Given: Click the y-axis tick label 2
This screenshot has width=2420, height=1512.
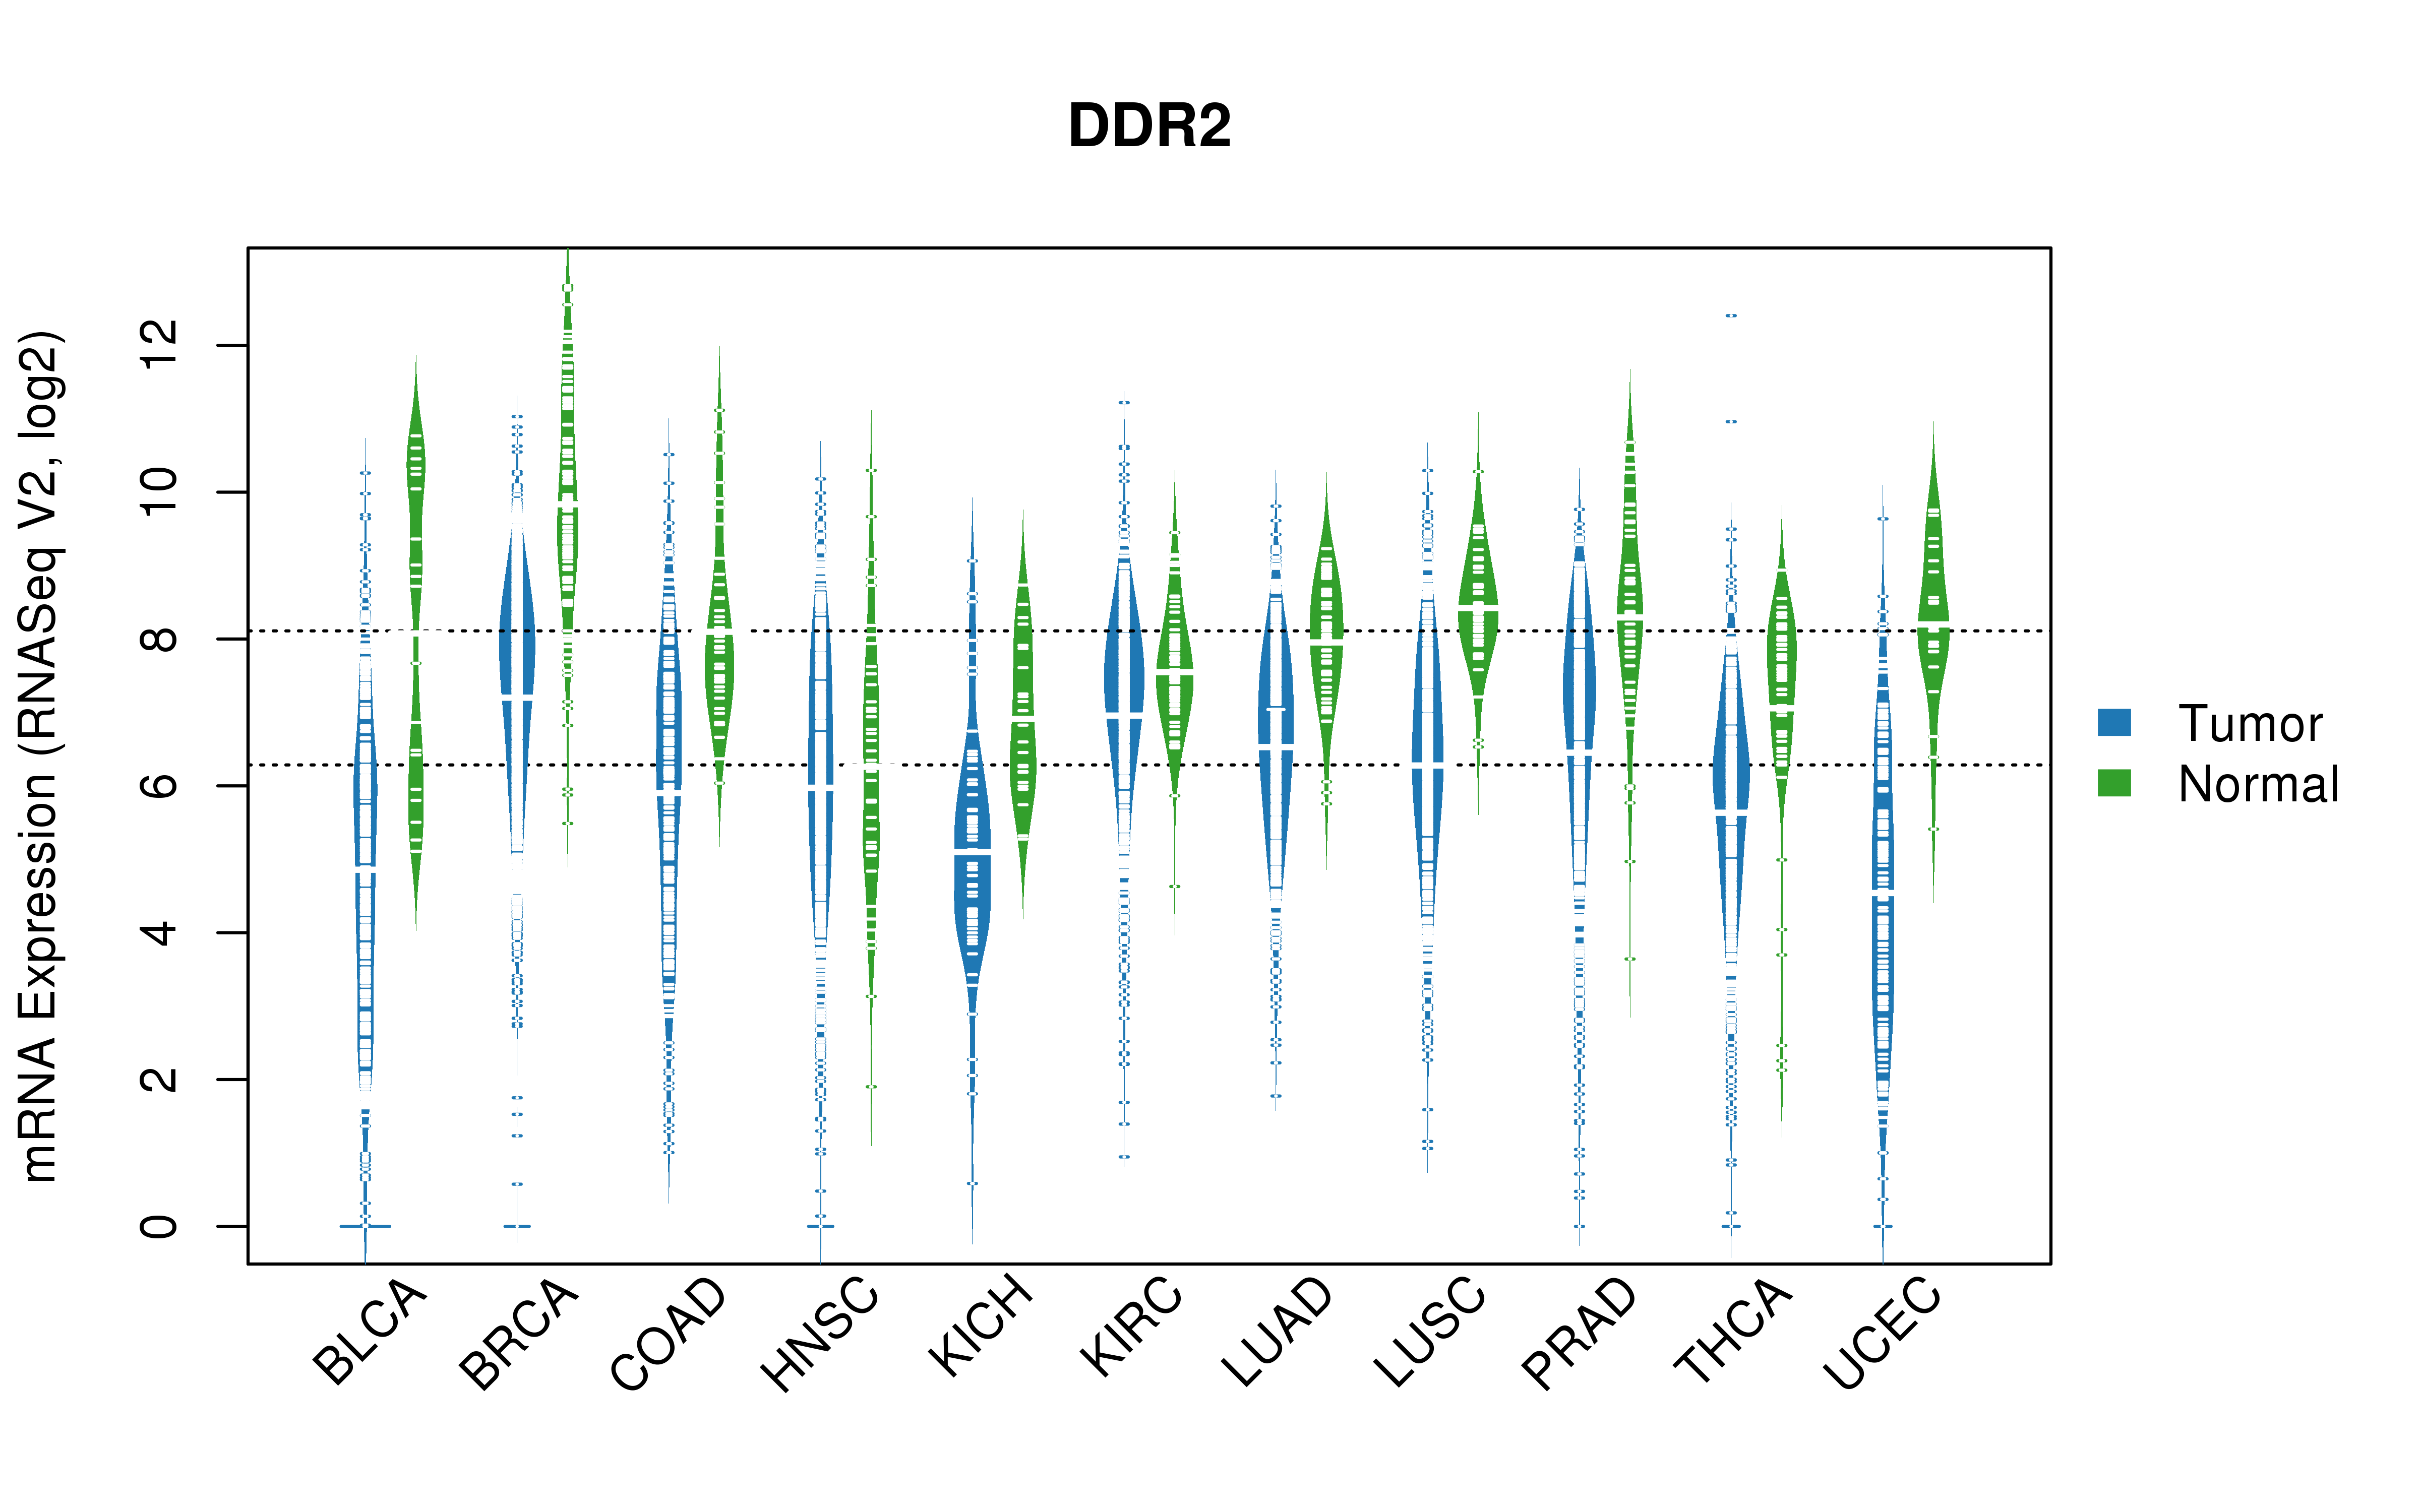Looking at the screenshot, I should [158, 1079].
